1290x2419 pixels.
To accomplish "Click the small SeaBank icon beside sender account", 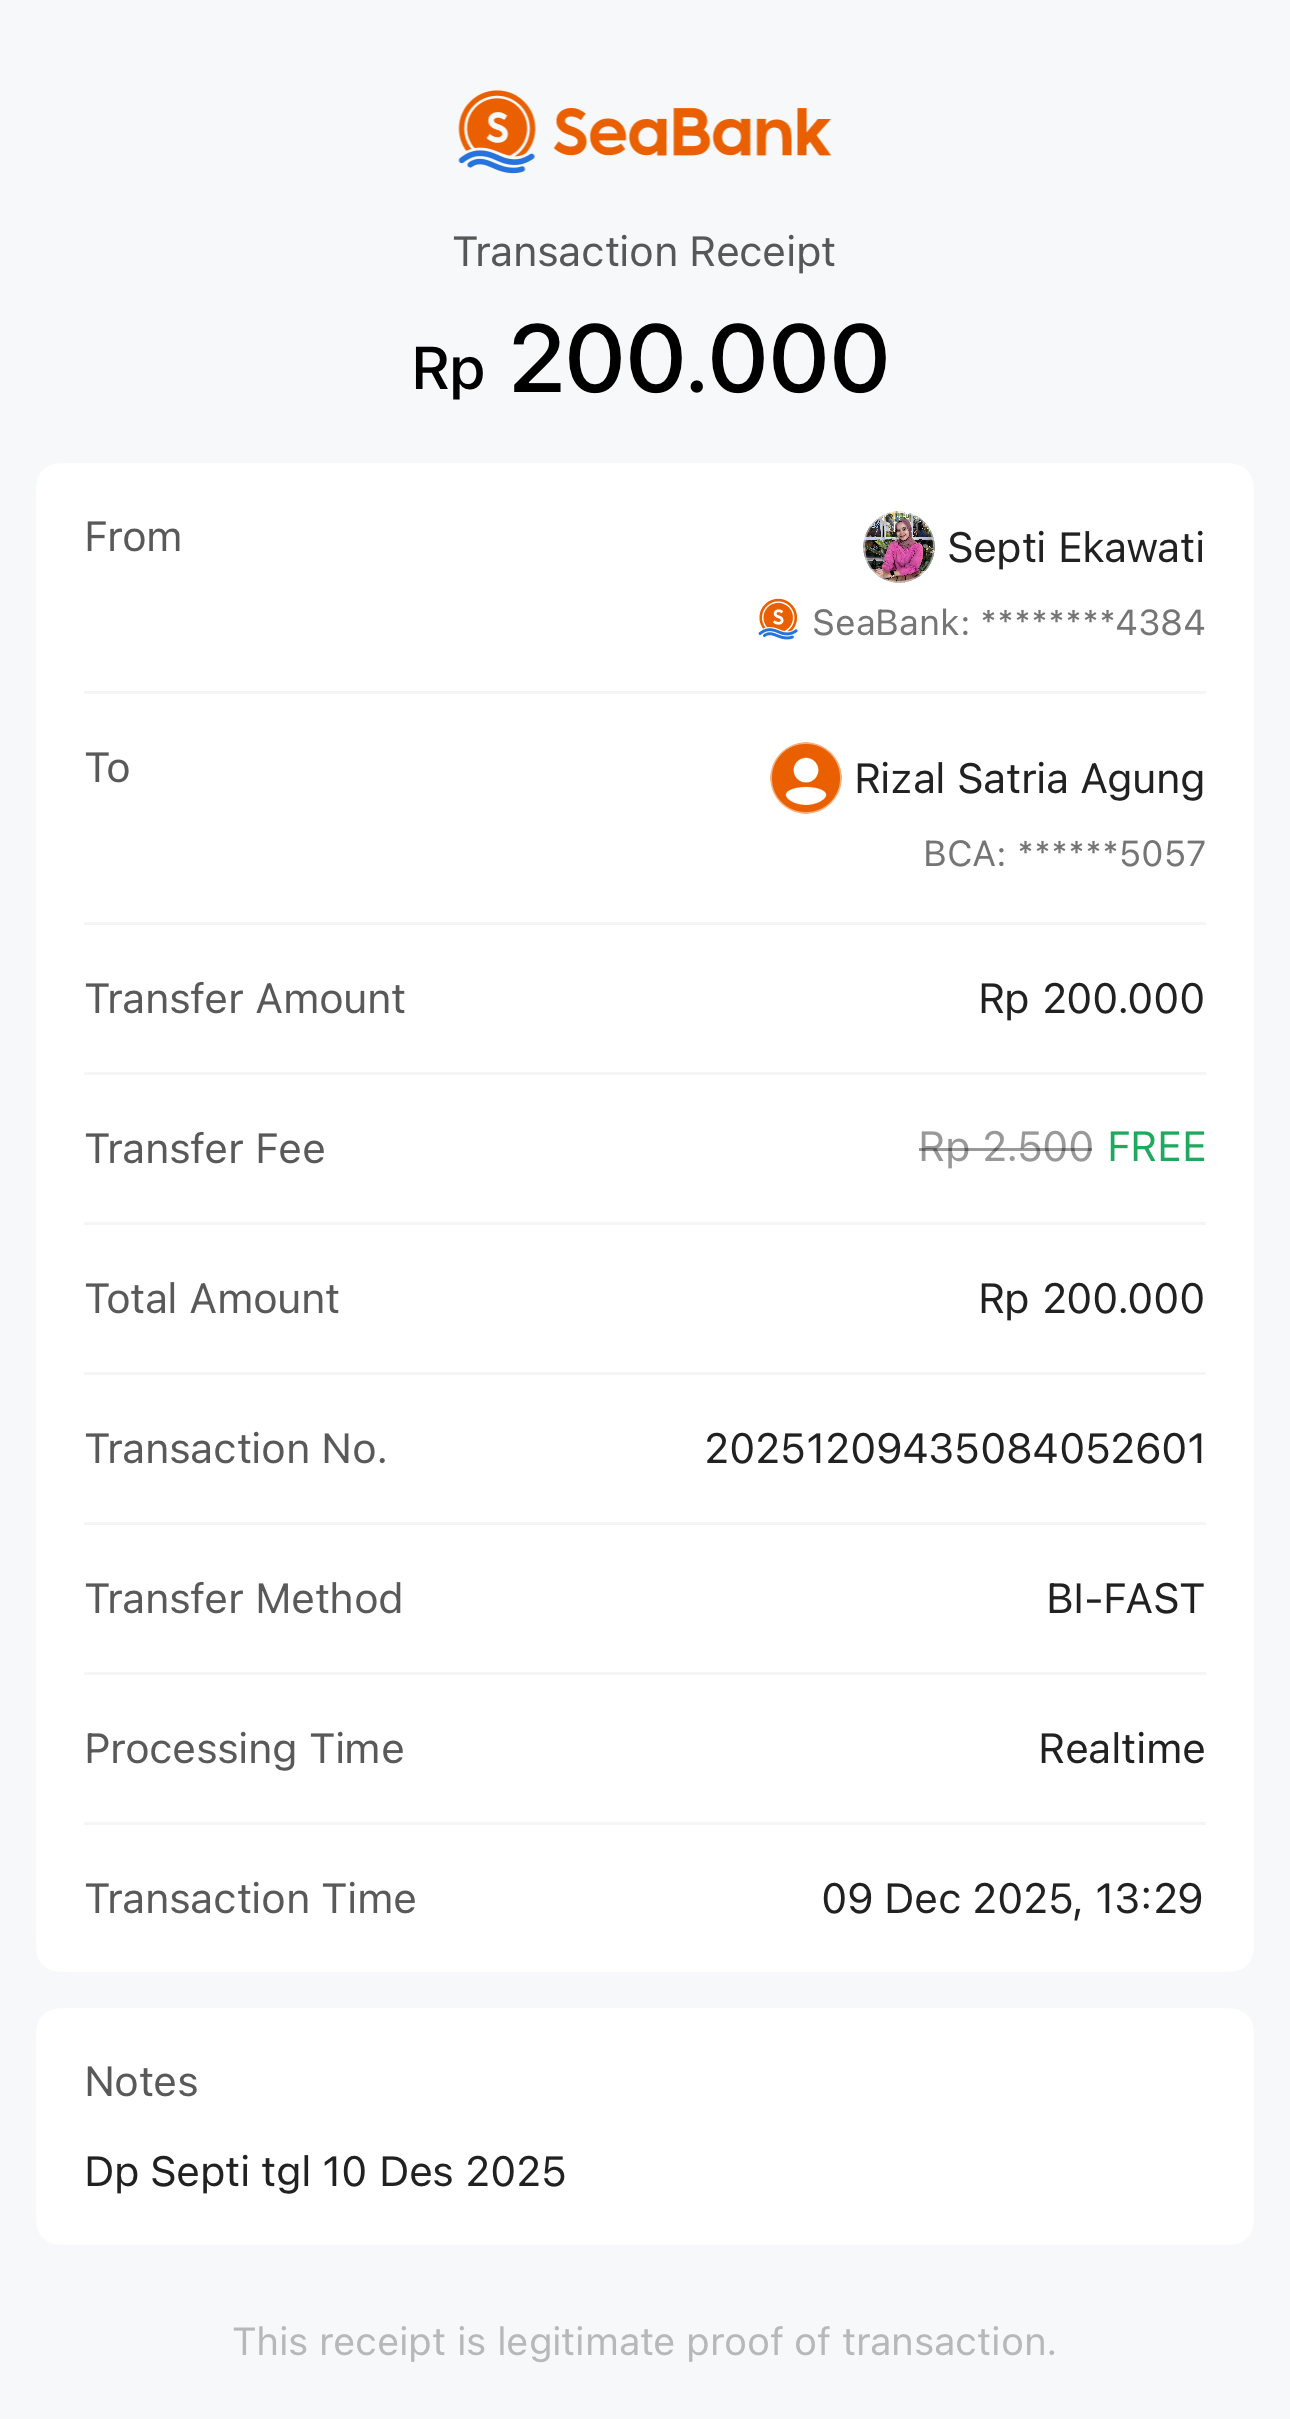I will point(778,620).
